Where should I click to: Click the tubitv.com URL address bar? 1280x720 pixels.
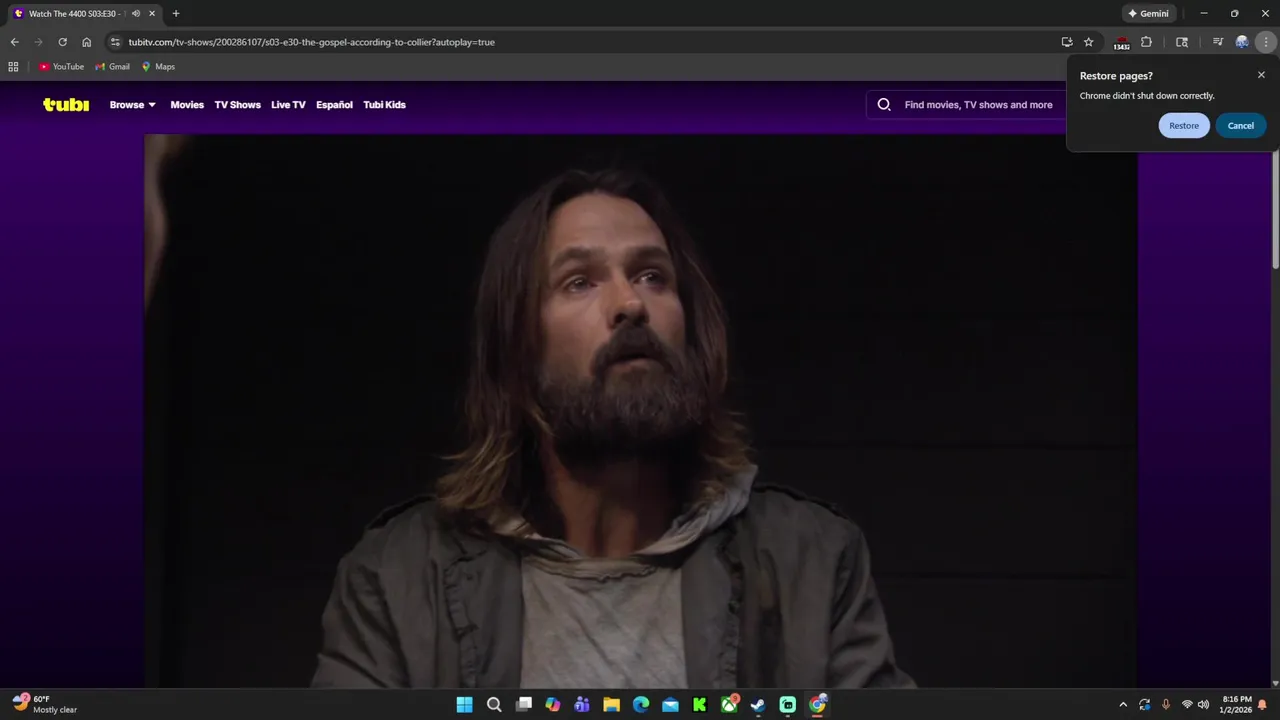pyautogui.click(x=312, y=42)
